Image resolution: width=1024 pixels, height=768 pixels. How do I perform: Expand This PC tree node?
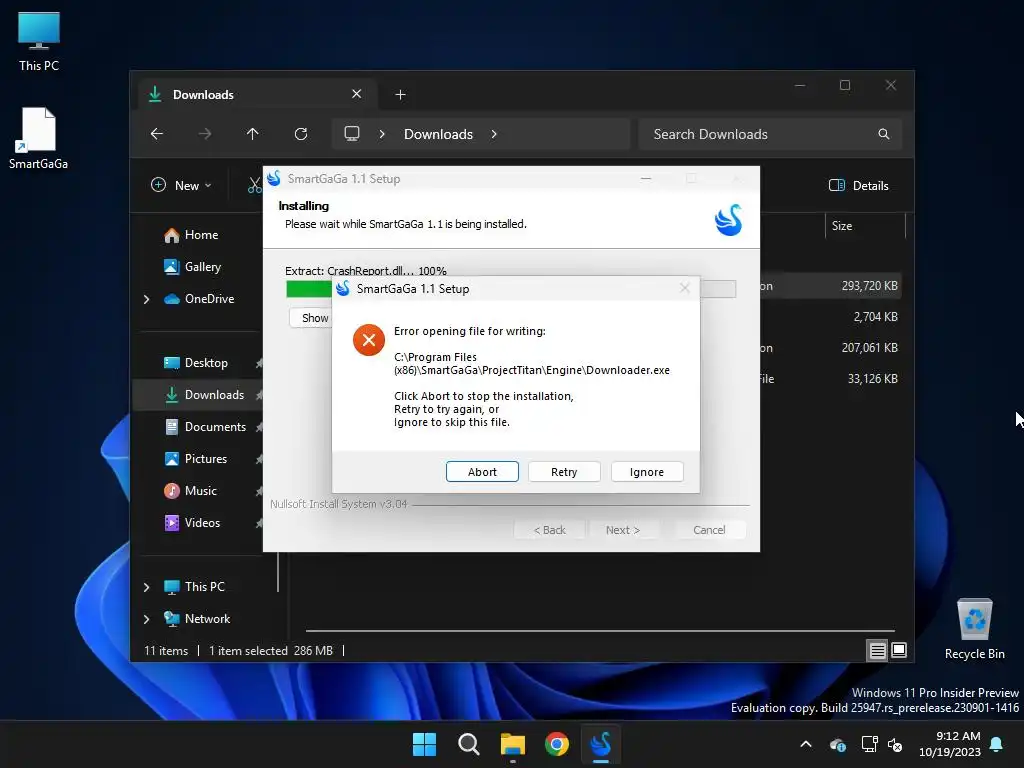[x=146, y=587]
